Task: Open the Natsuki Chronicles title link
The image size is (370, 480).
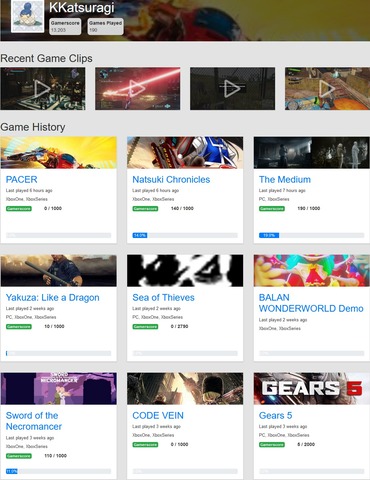Action: (171, 179)
